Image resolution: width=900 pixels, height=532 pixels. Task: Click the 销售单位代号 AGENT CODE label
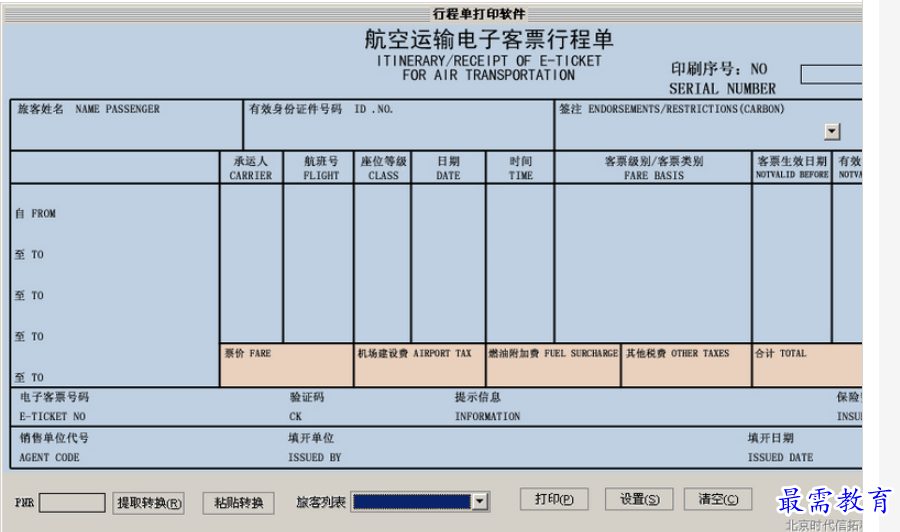point(54,448)
